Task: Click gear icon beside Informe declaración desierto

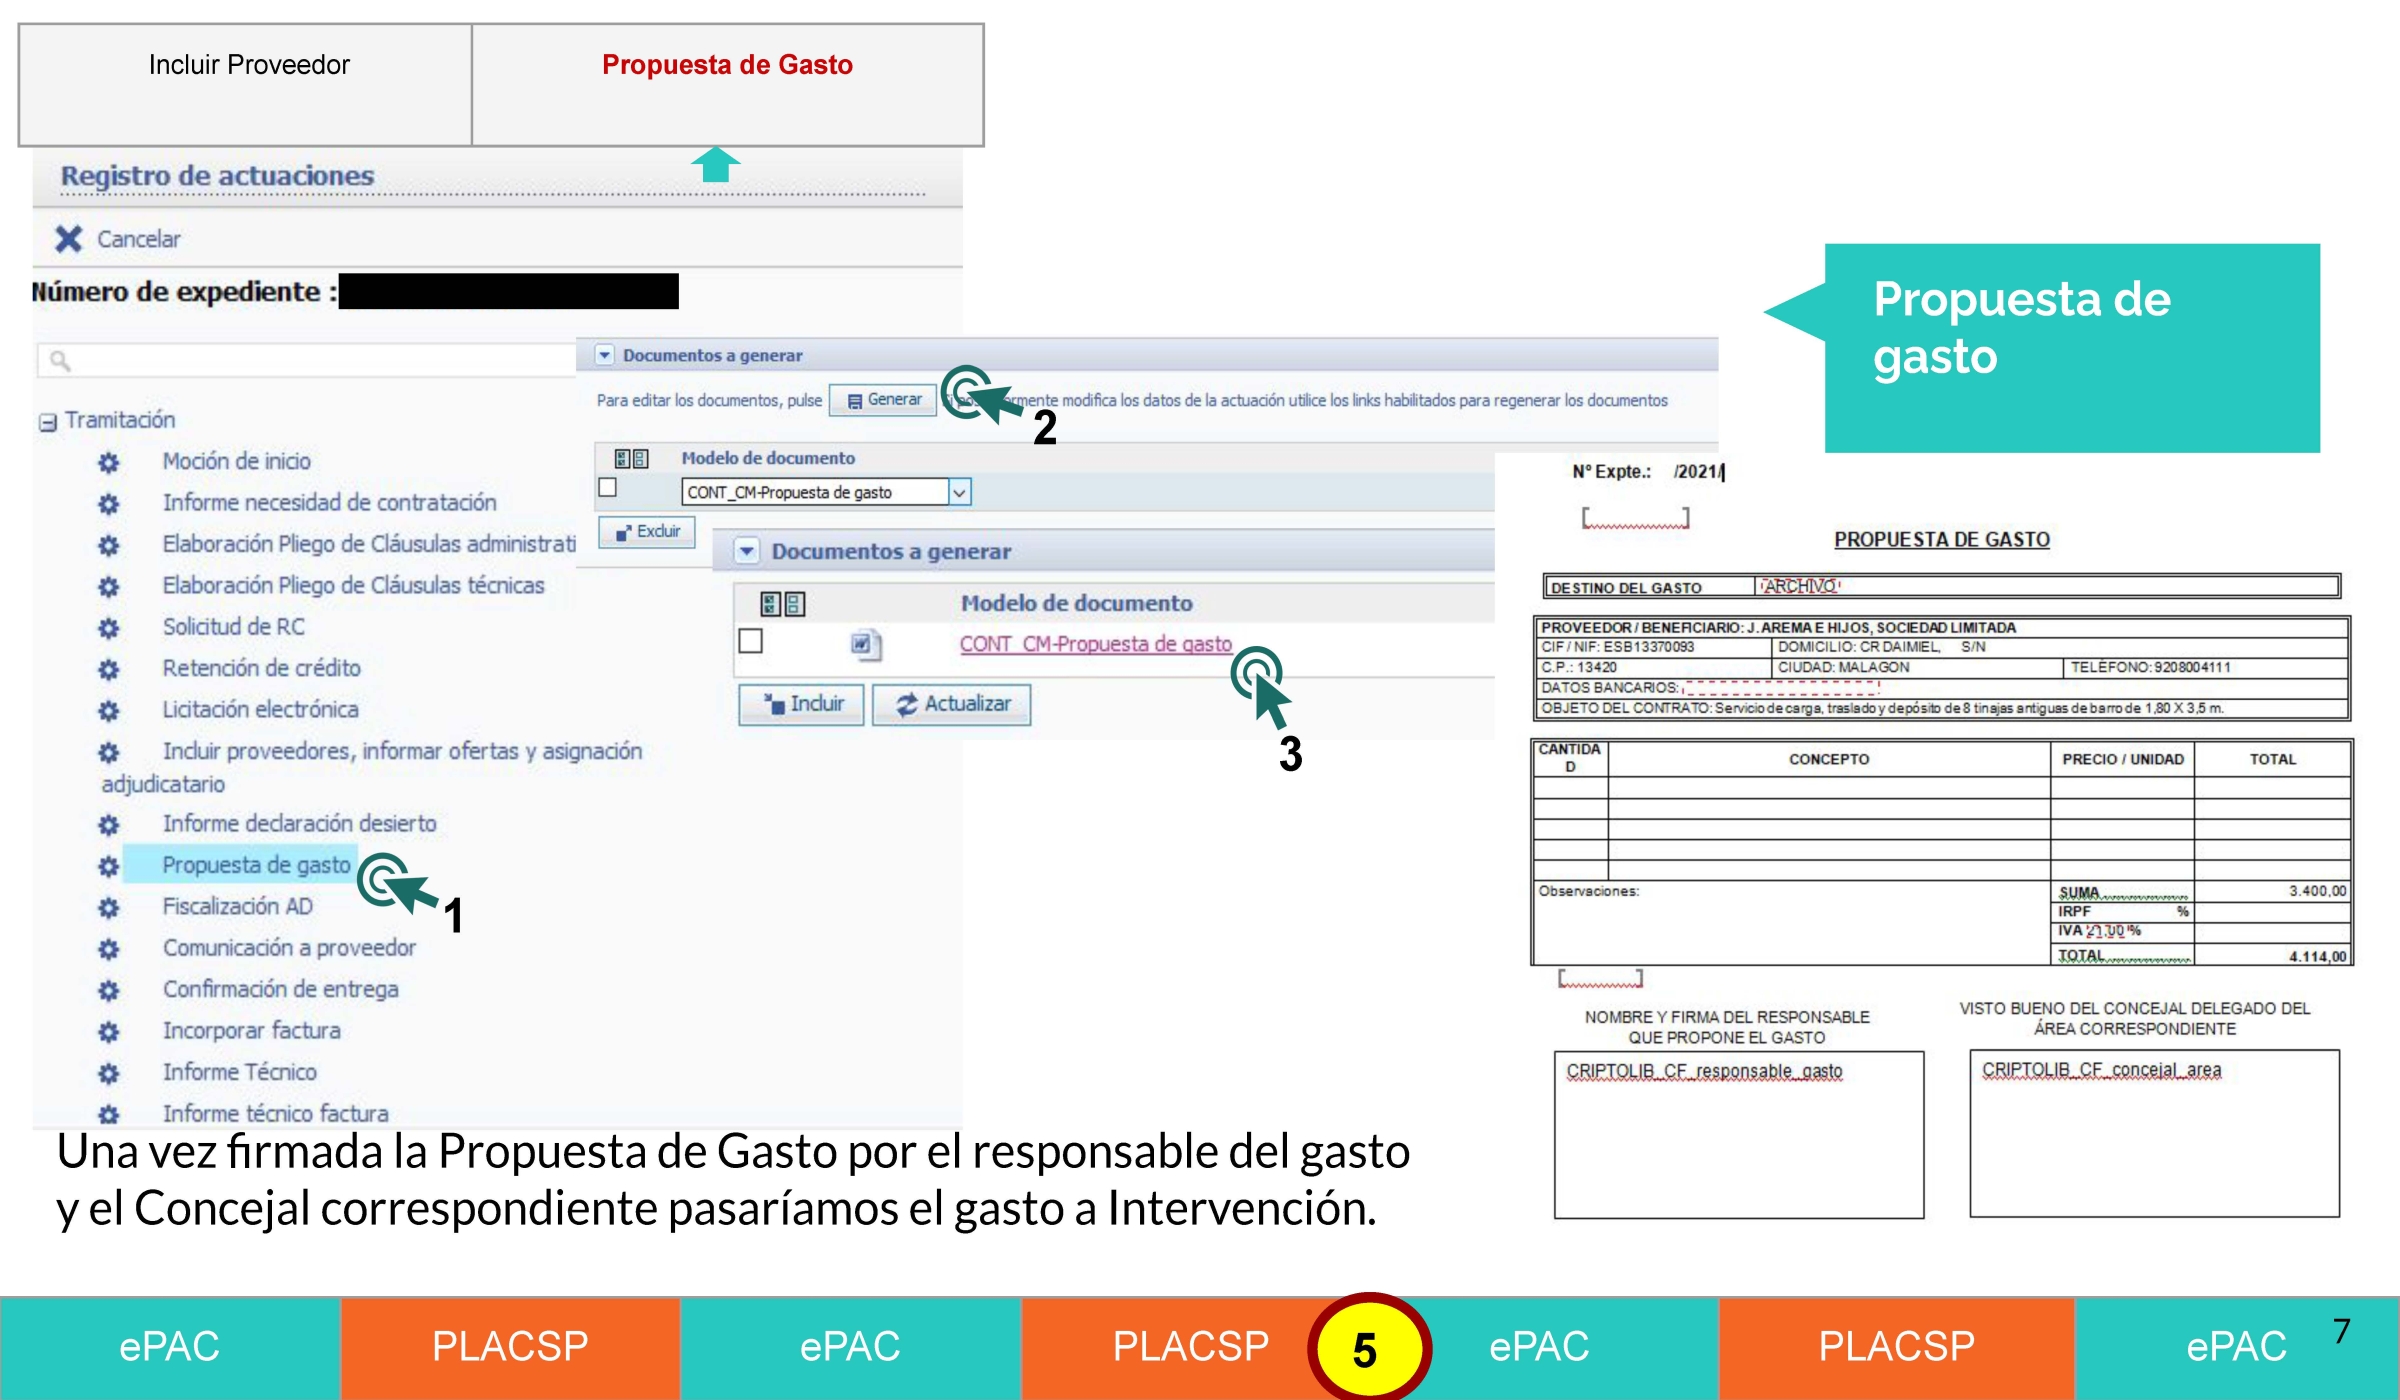Action: (108, 824)
